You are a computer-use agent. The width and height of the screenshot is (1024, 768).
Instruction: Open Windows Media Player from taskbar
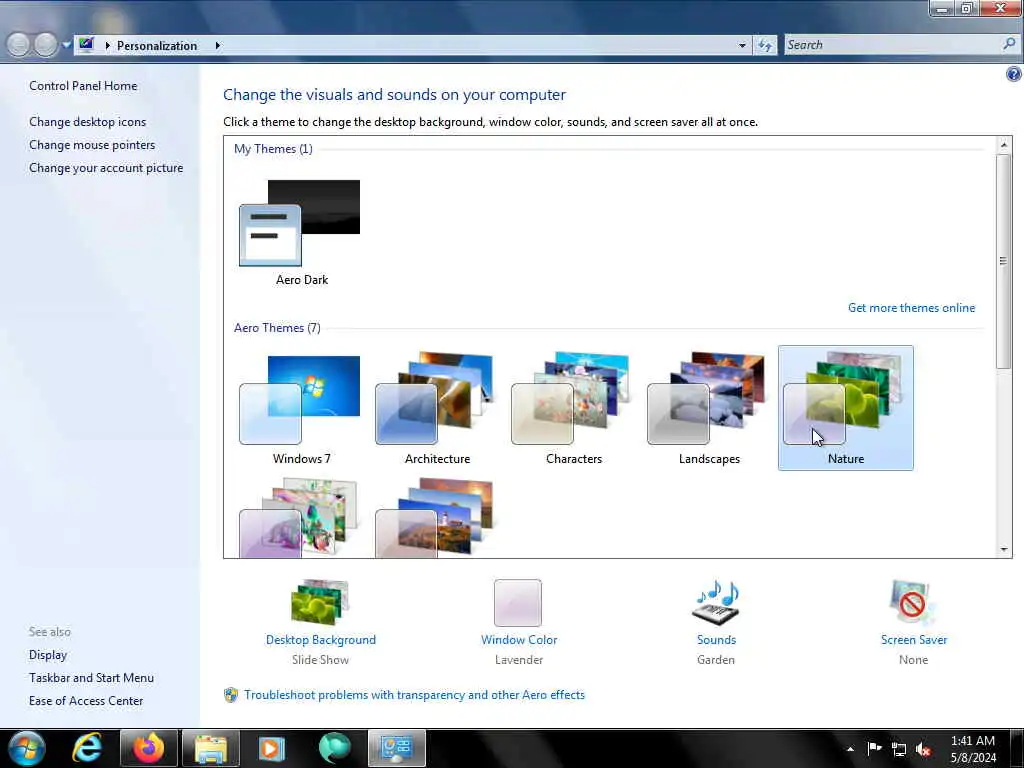tap(272, 748)
